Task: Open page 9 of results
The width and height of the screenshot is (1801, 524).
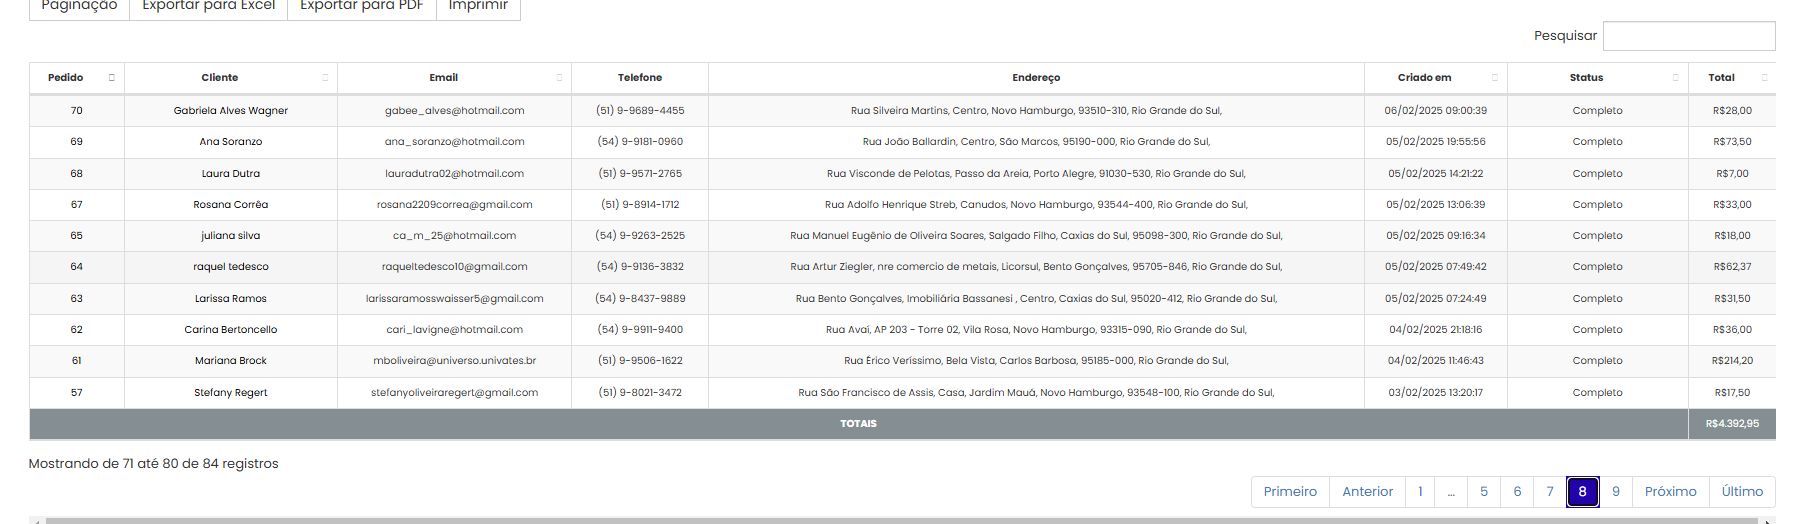Action: coord(1616,492)
